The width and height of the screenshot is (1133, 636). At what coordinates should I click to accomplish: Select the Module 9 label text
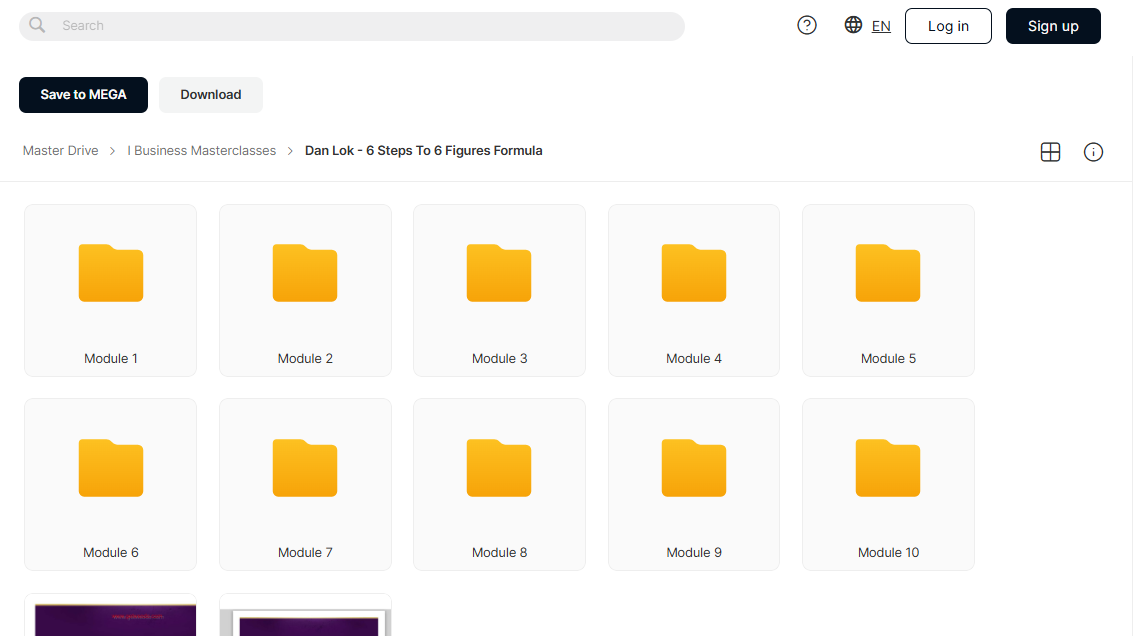tap(694, 552)
